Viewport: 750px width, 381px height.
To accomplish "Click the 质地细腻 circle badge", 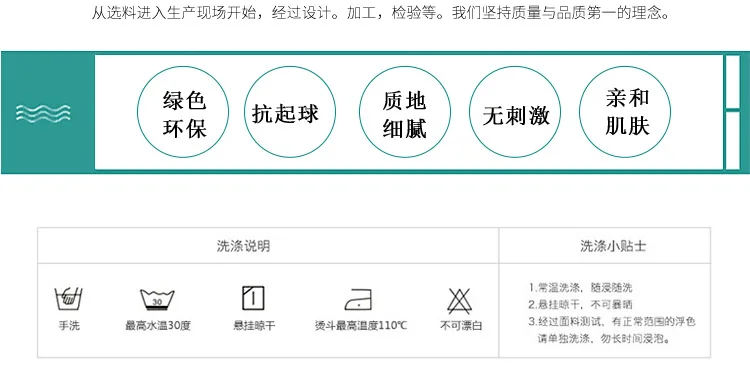I will point(405,112).
